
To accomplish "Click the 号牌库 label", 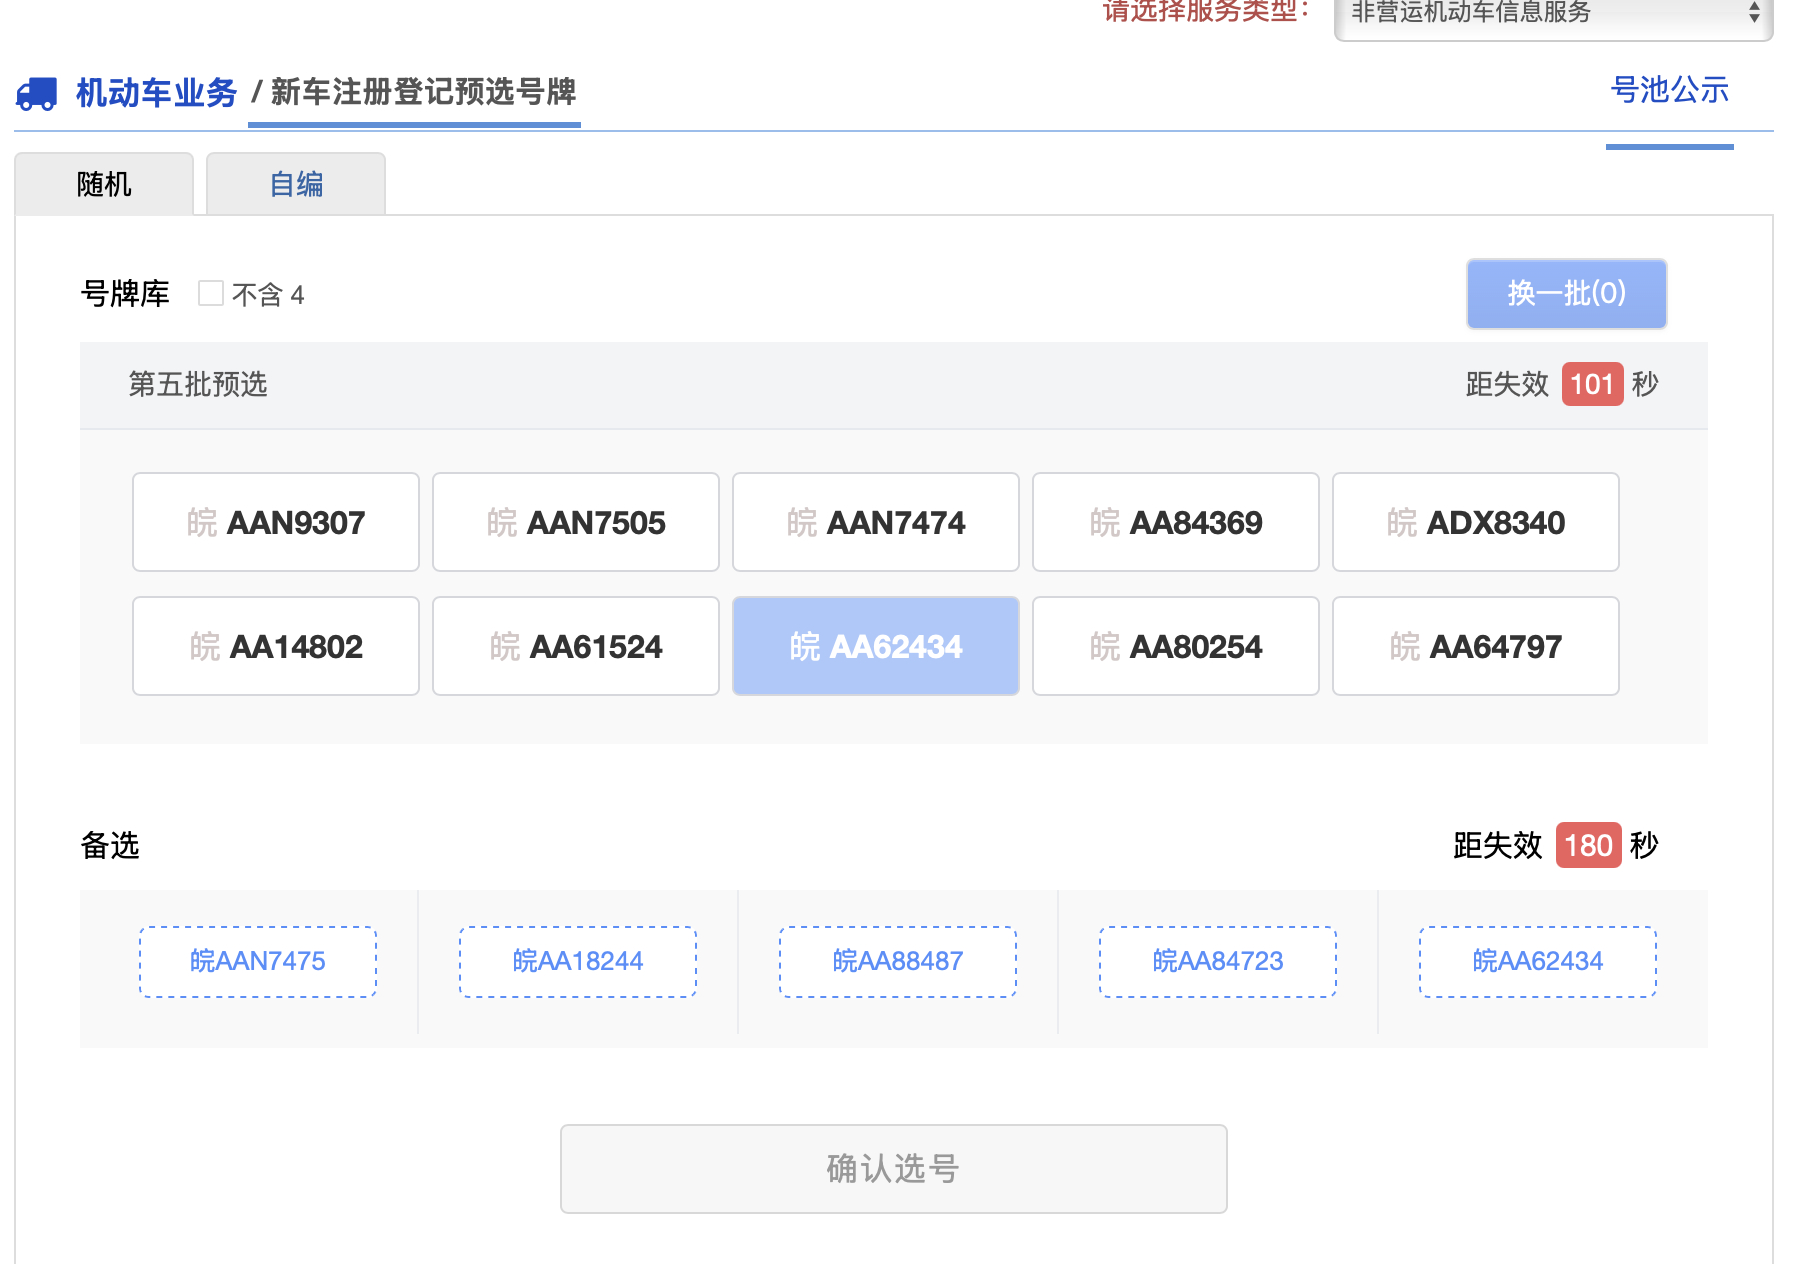I will (125, 294).
